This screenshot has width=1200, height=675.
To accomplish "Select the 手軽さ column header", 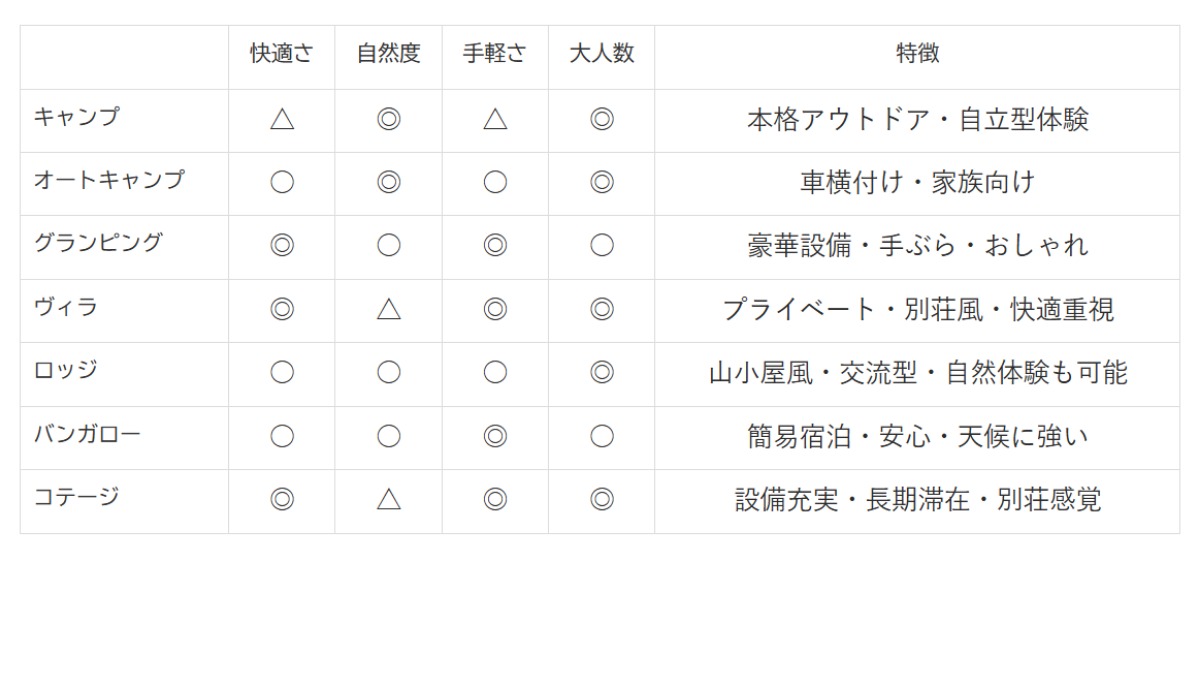I will [x=495, y=55].
